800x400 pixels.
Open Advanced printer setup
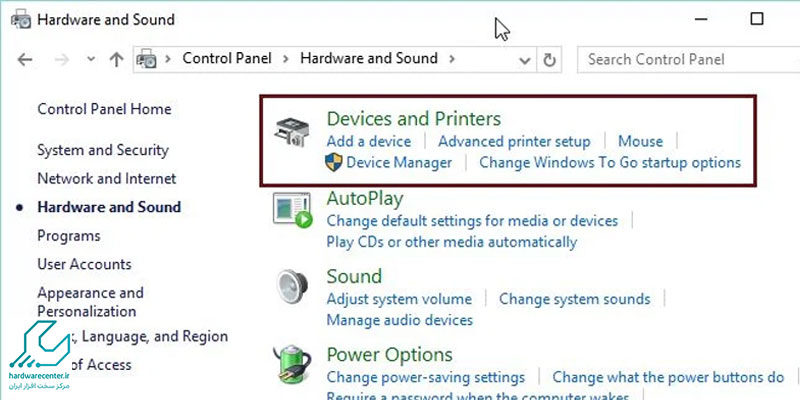point(514,141)
